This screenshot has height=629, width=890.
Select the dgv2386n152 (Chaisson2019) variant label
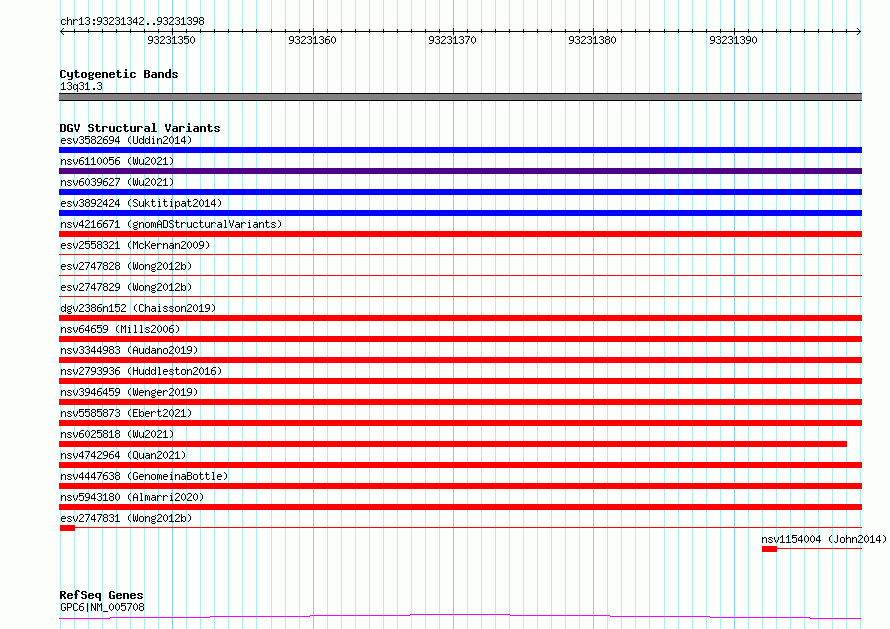(x=137, y=308)
